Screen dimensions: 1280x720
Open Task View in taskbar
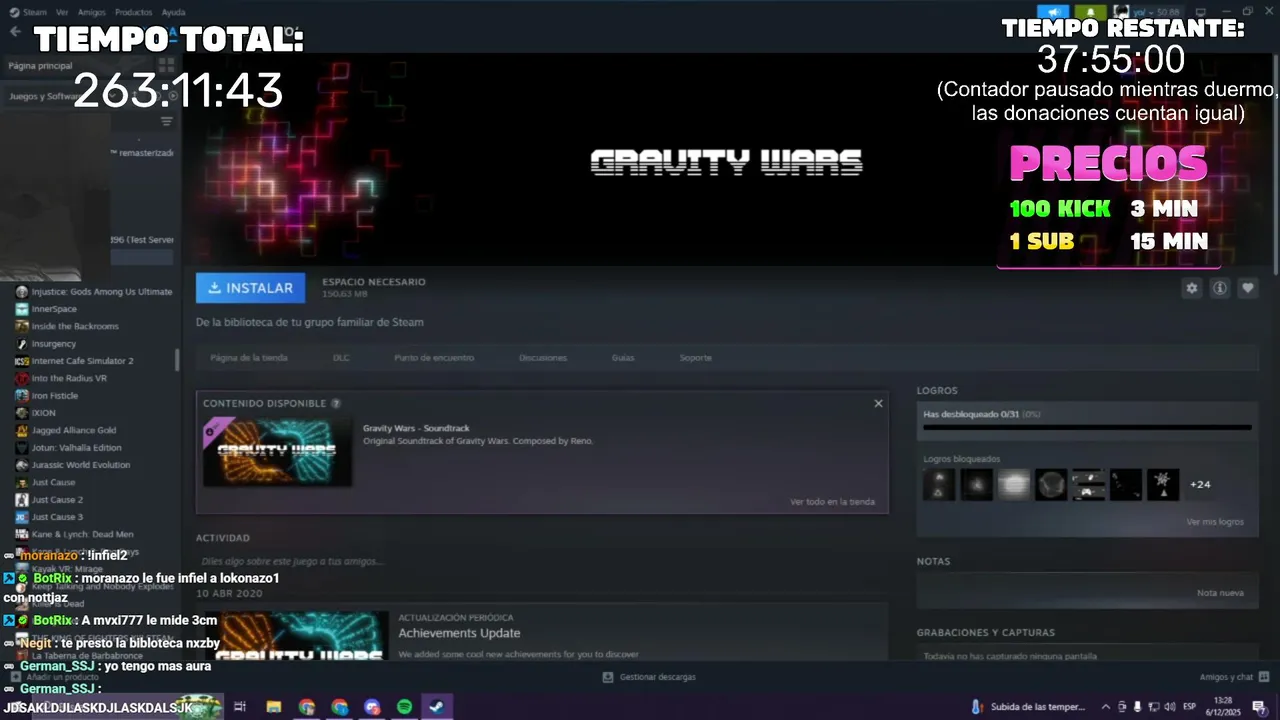tap(240, 707)
